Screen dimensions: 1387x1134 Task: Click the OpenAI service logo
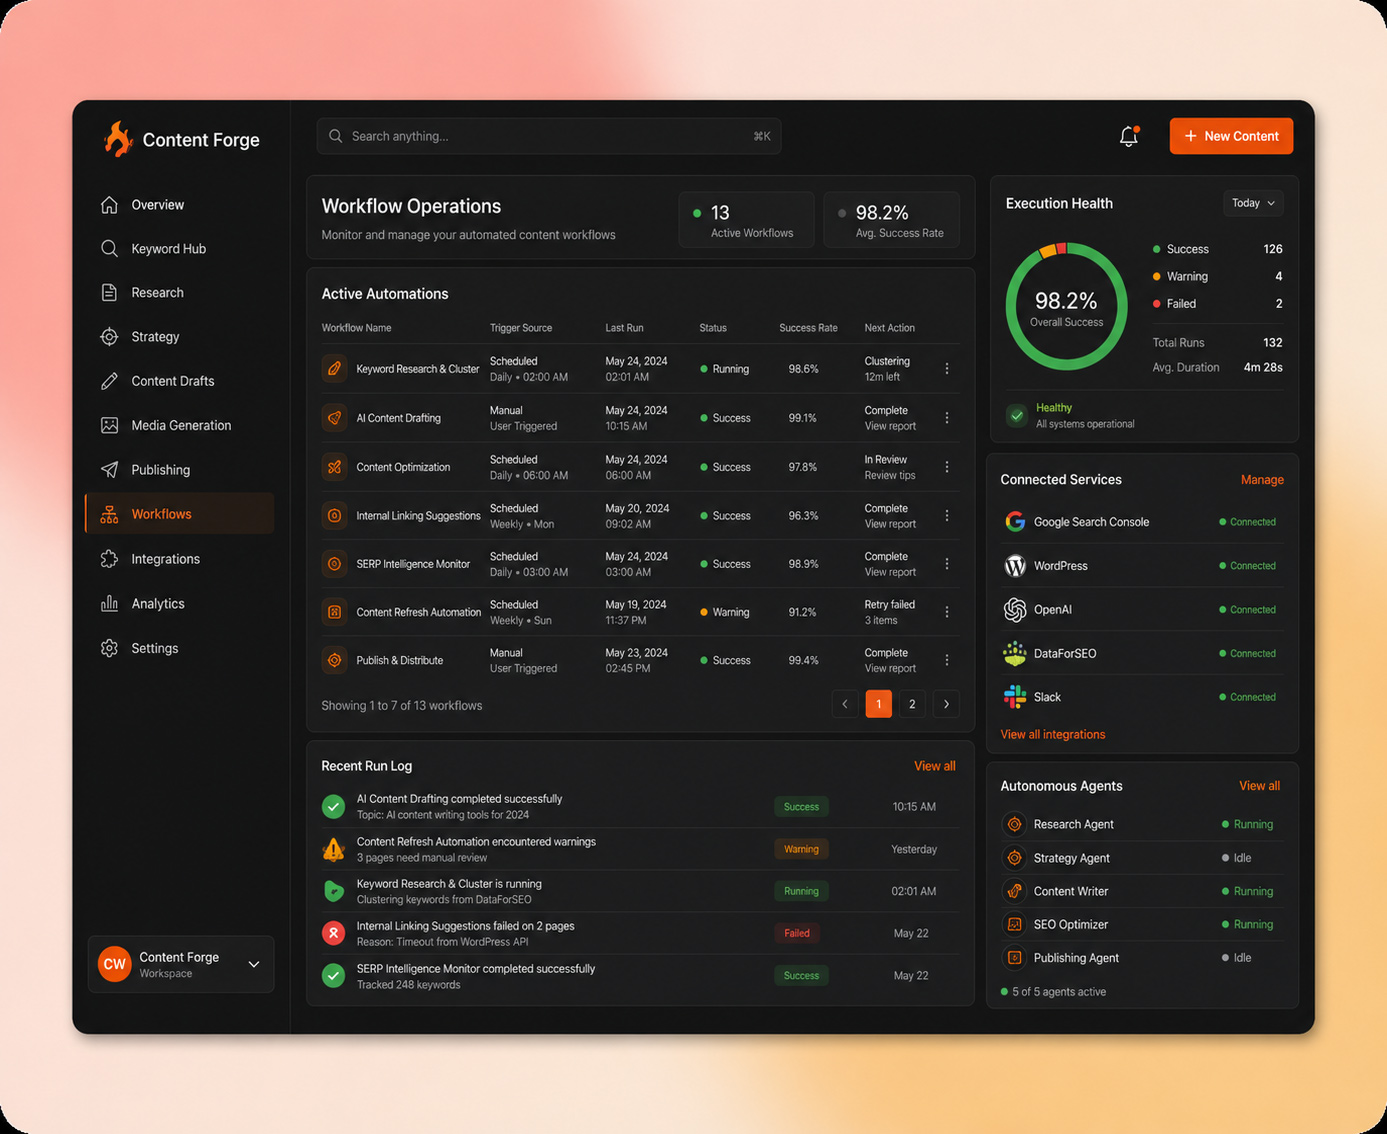point(1015,609)
